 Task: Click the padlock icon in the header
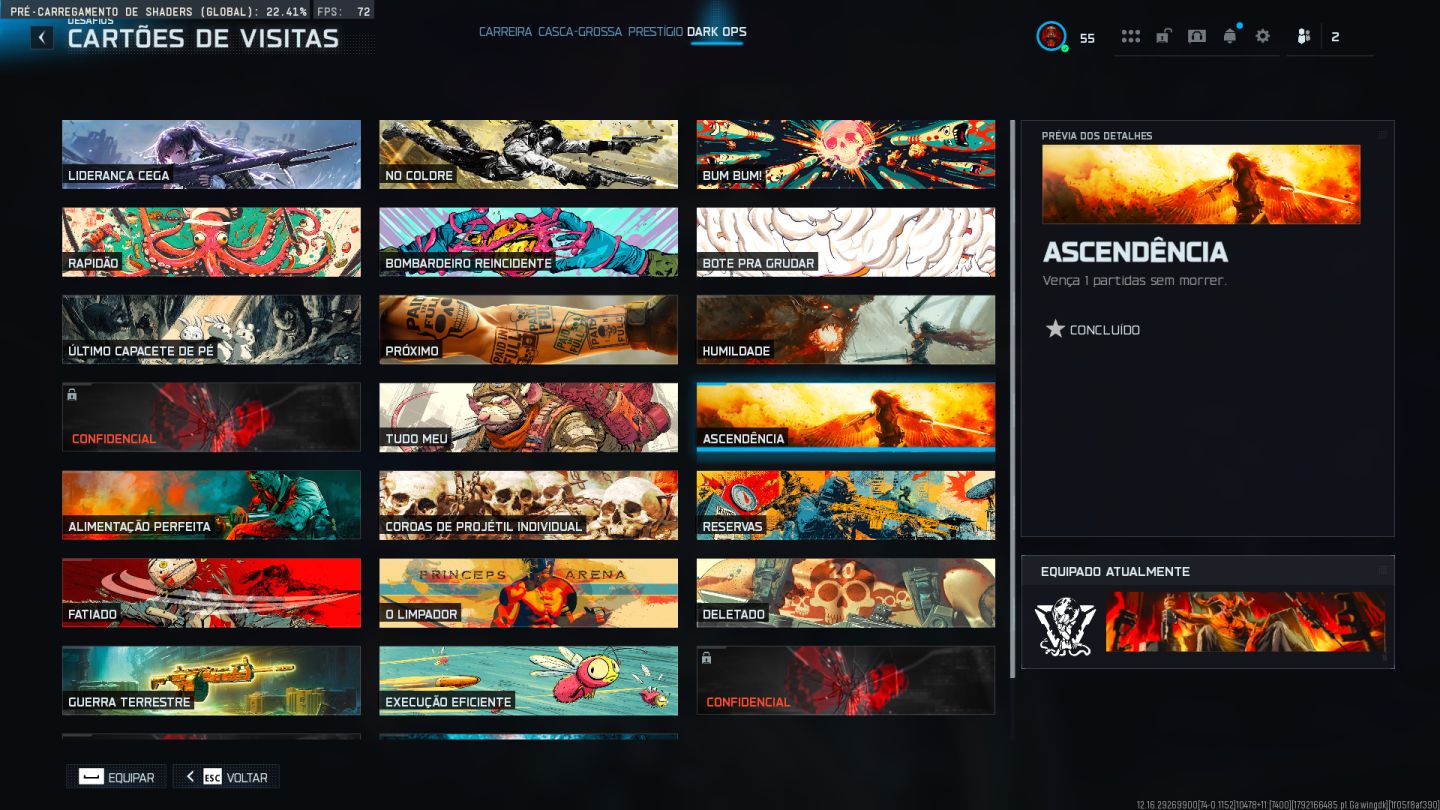[x=1164, y=36]
